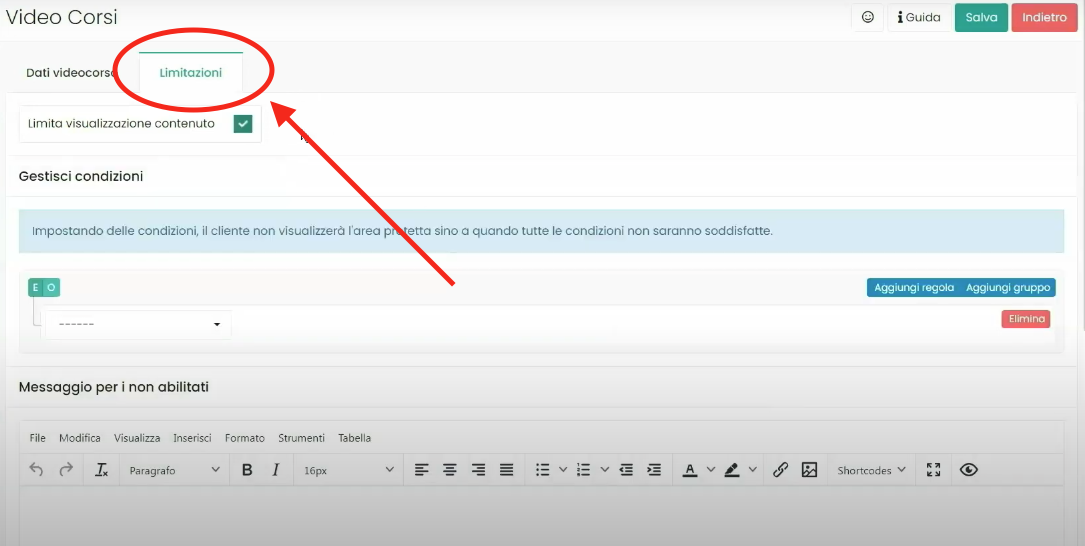This screenshot has width=1085, height=546.
Task: Center align the text
Action: click(x=450, y=470)
